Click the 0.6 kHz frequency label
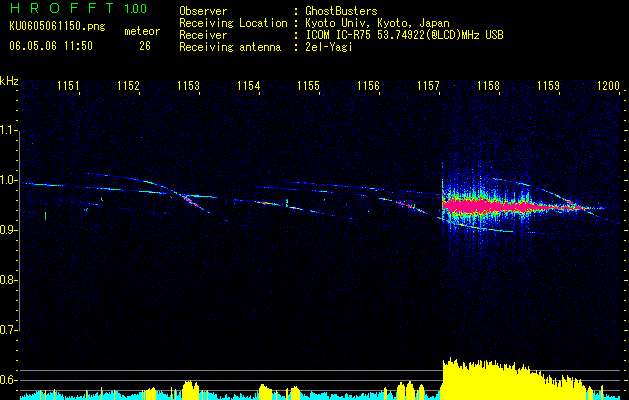This screenshot has width=629, height=400. (x=8, y=380)
